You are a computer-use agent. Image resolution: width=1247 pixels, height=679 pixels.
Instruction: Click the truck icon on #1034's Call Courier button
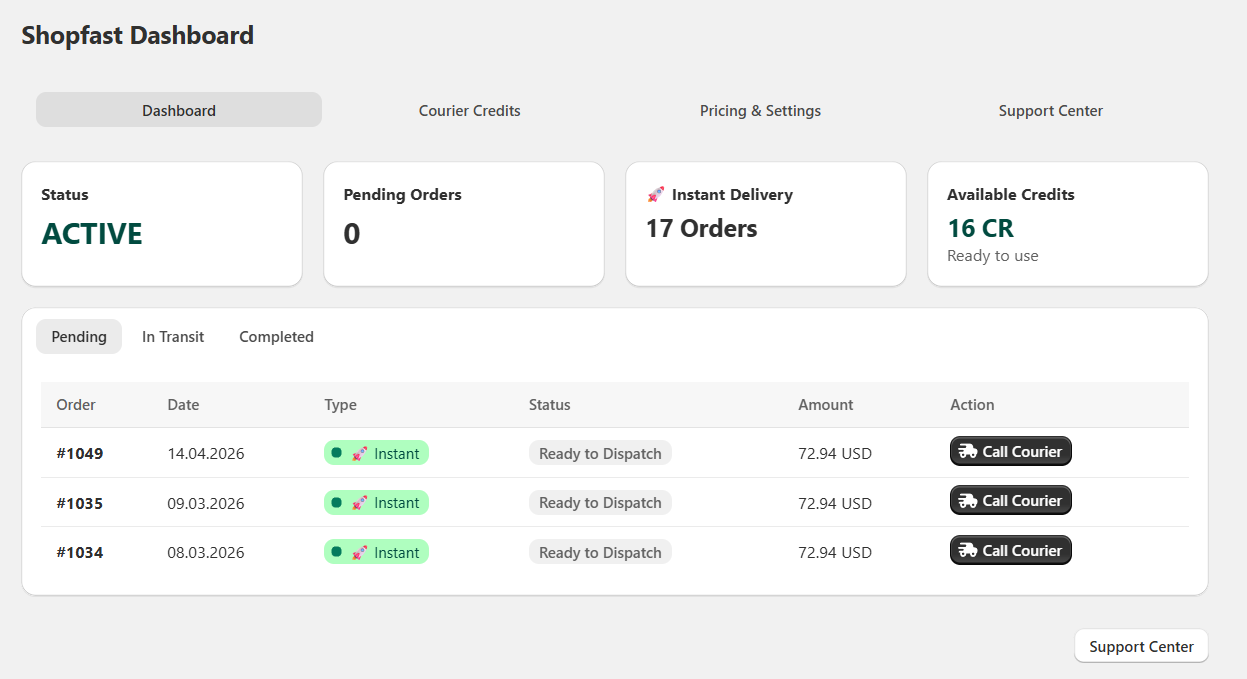click(x=966, y=550)
